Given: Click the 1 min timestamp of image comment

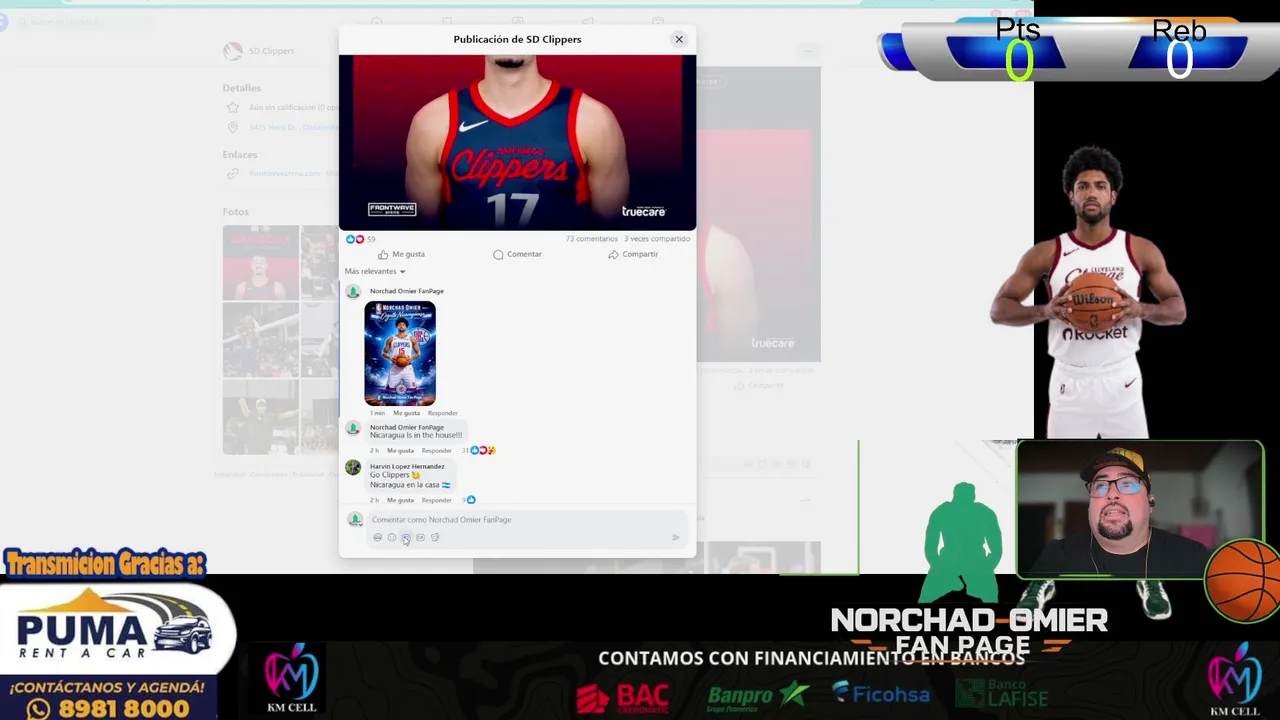Looking at the screenshot, I should click(377, 413).
